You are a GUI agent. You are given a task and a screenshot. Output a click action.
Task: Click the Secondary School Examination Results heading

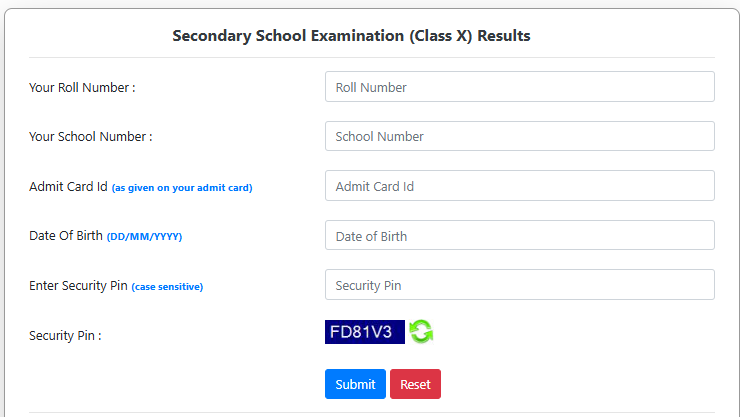[351, 36]
